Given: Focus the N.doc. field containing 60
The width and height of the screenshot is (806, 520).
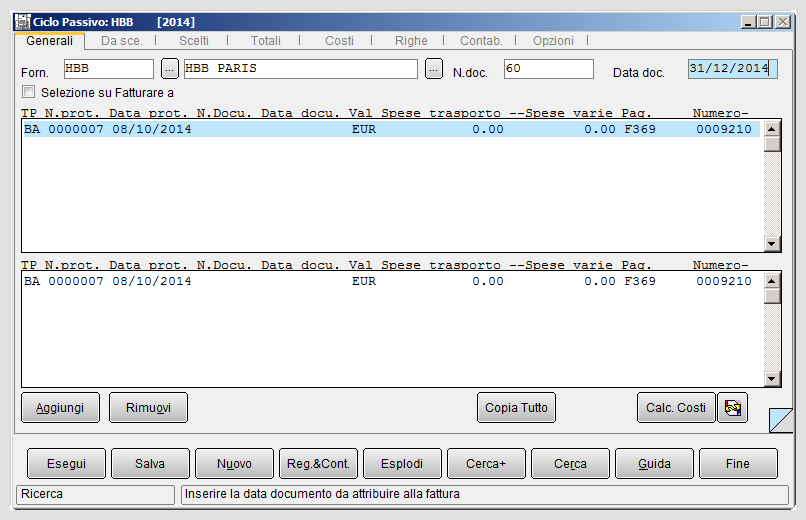Looking at the screenshot, I should point(548,69).
